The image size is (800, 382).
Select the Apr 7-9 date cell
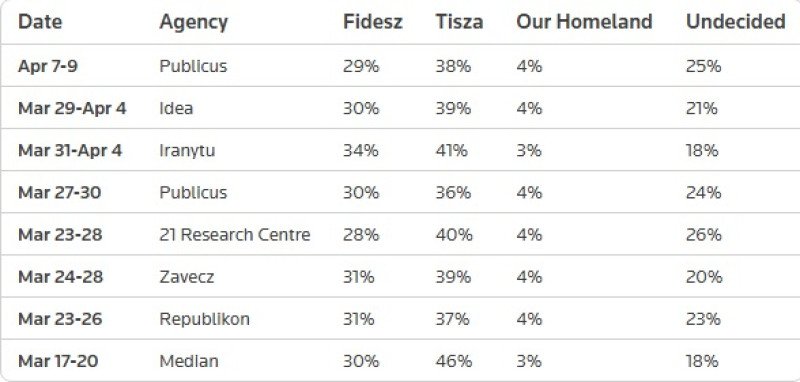48,66
